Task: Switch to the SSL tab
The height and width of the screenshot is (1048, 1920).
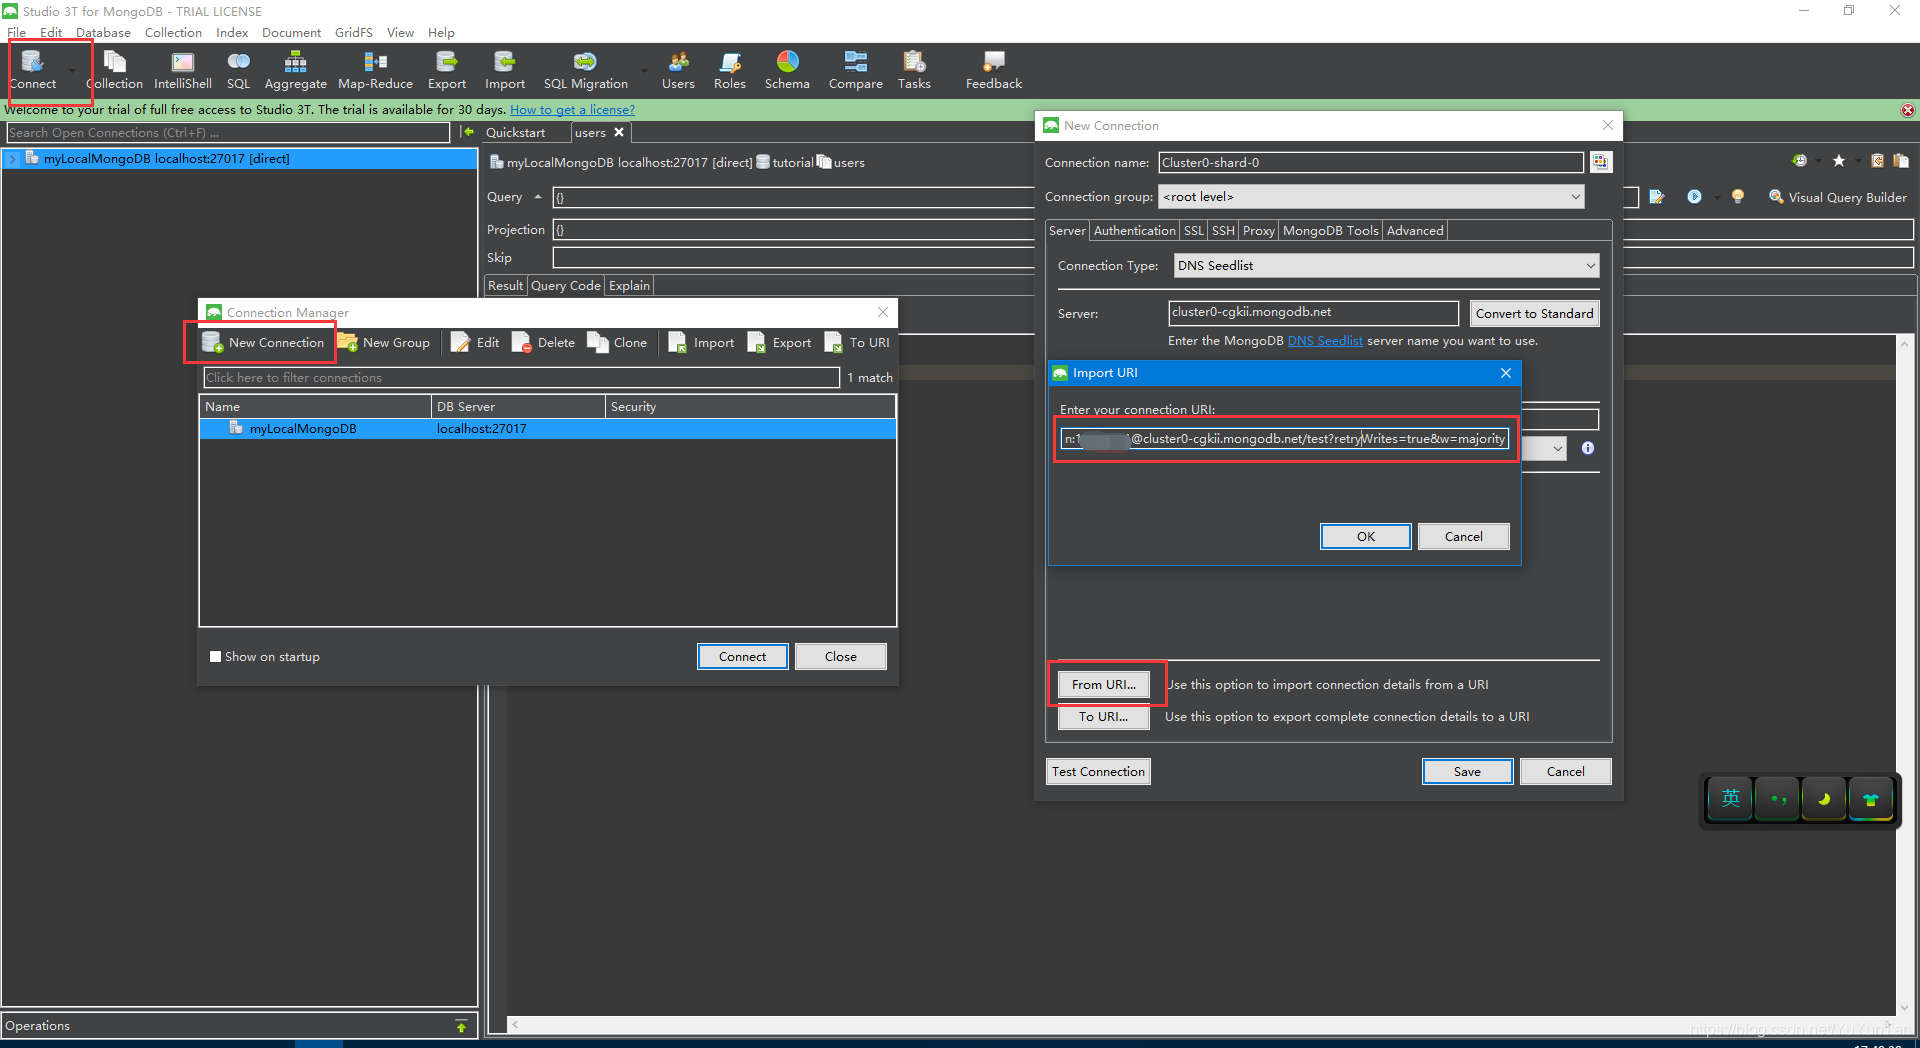Action: pyautogui.click(x=1194, y=230)
